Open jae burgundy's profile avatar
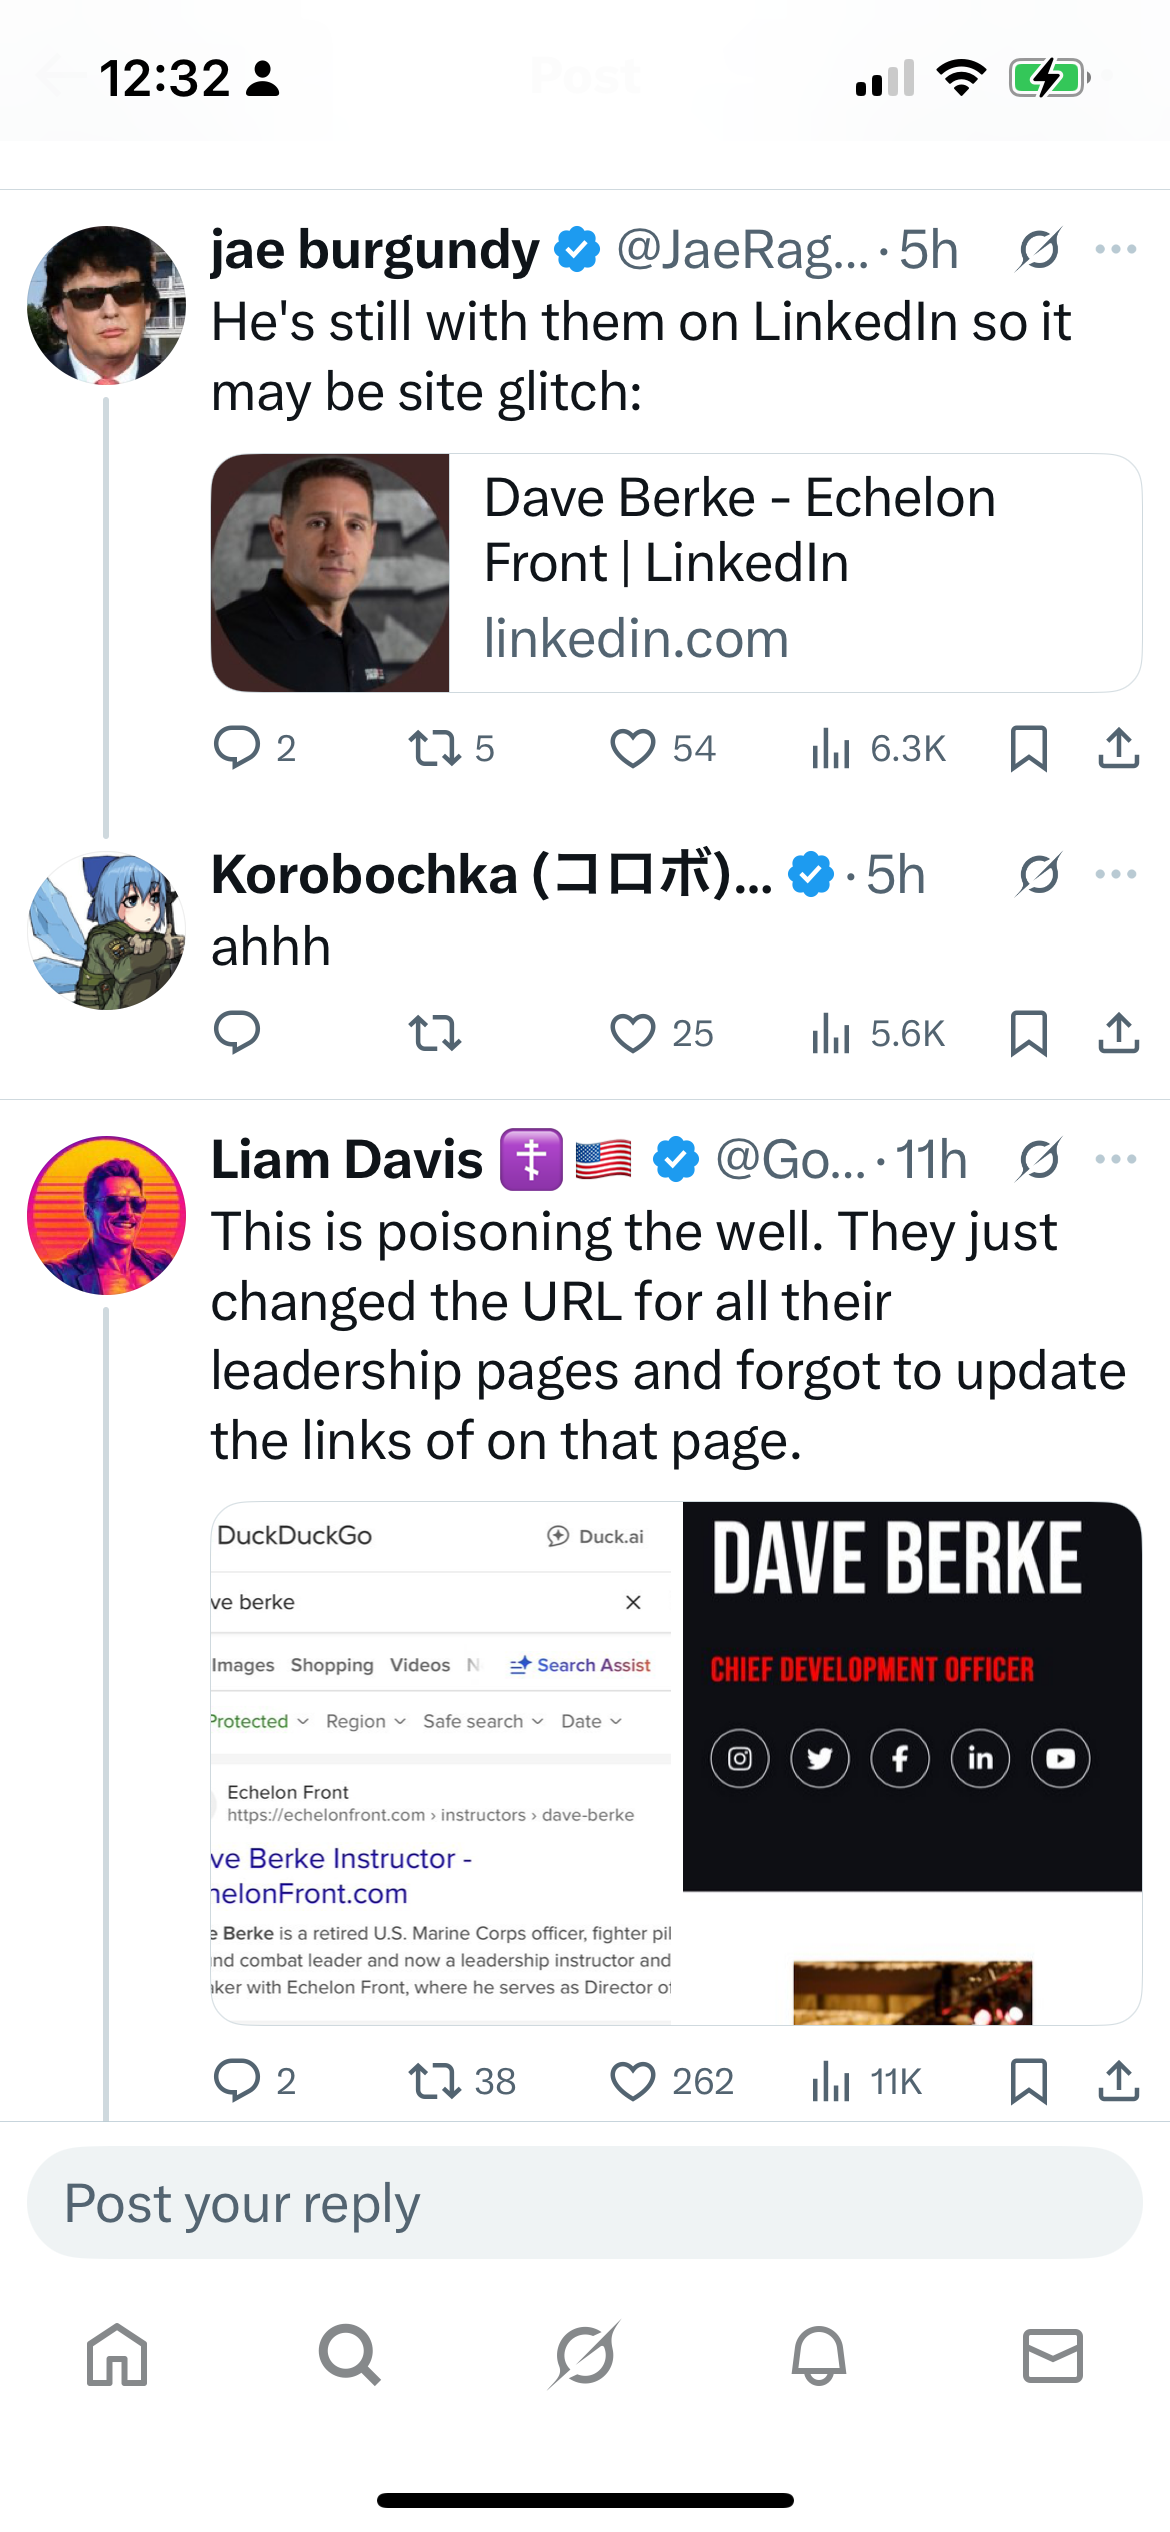This screenshot has height=2532, width=1170. 107,305
